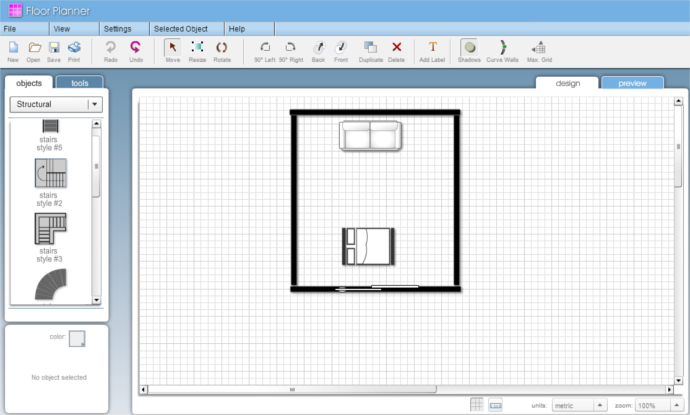Image resolution: width=690 pixels, height=415 pixels.
Task: Open the Help menu
Action: coord(250,29)
